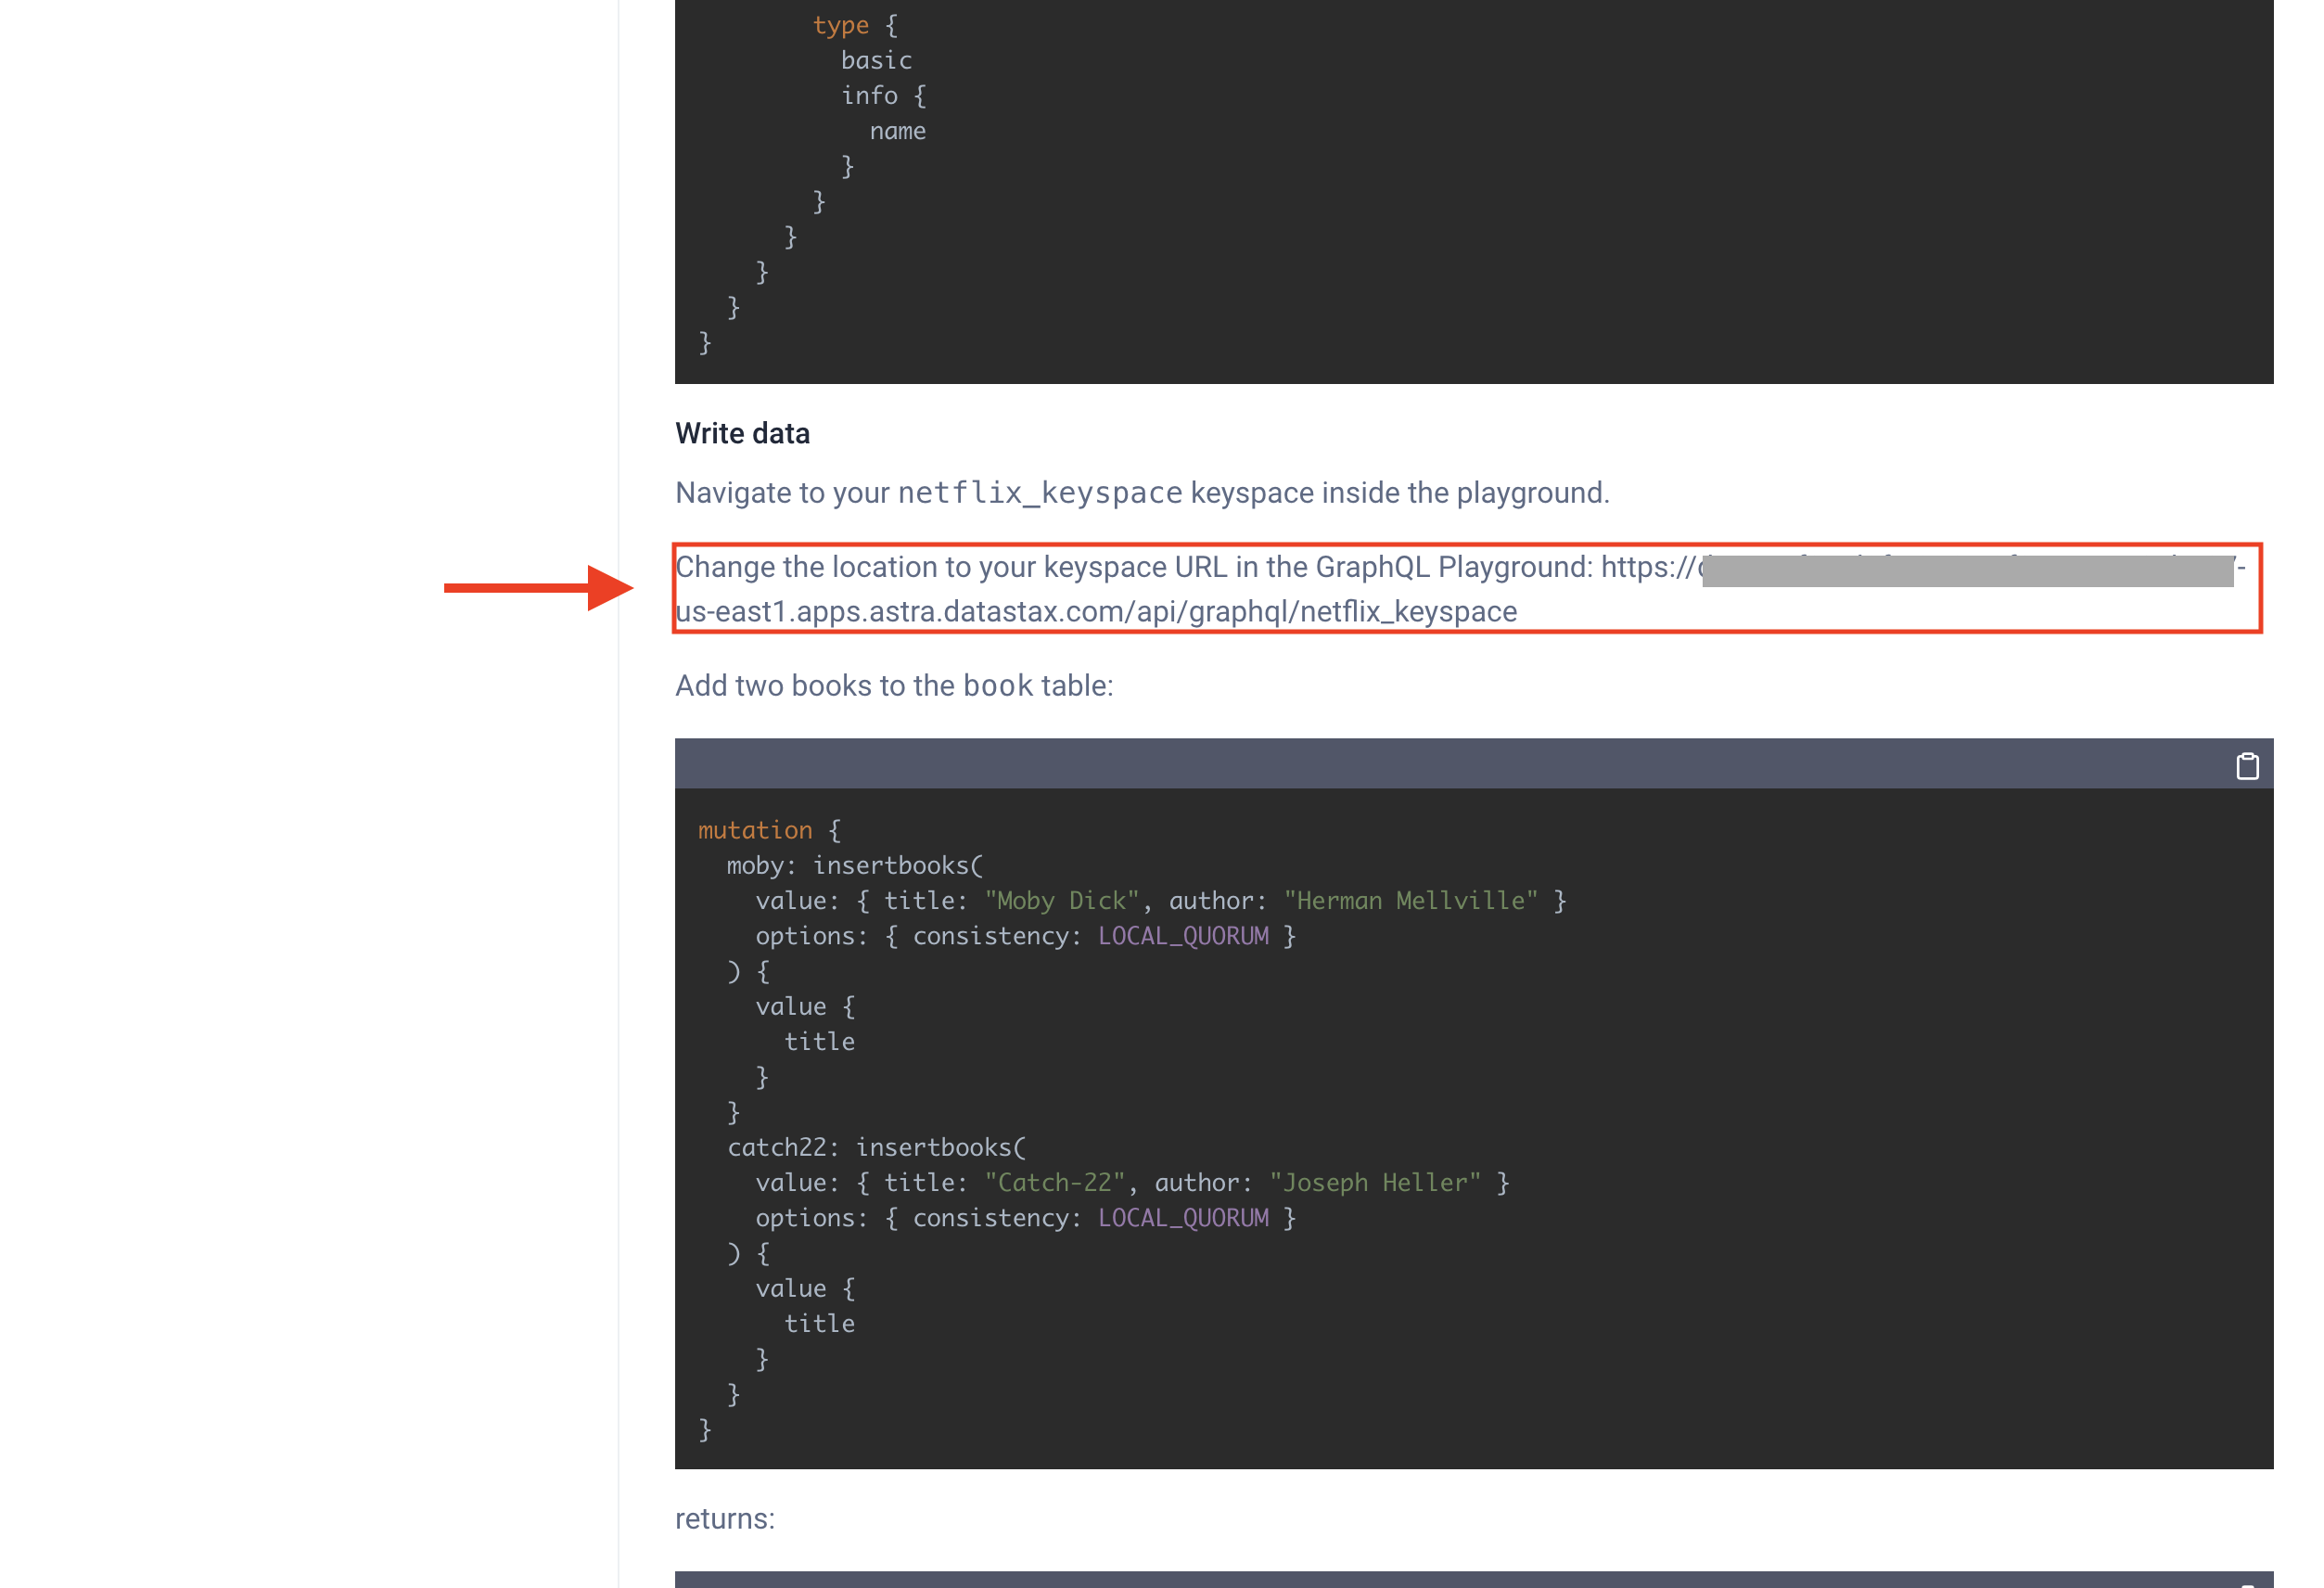Click 'catch22: insertbooks(' line in code
This screenshot has height=1588, width=2324.
(x=876, y=1147)
